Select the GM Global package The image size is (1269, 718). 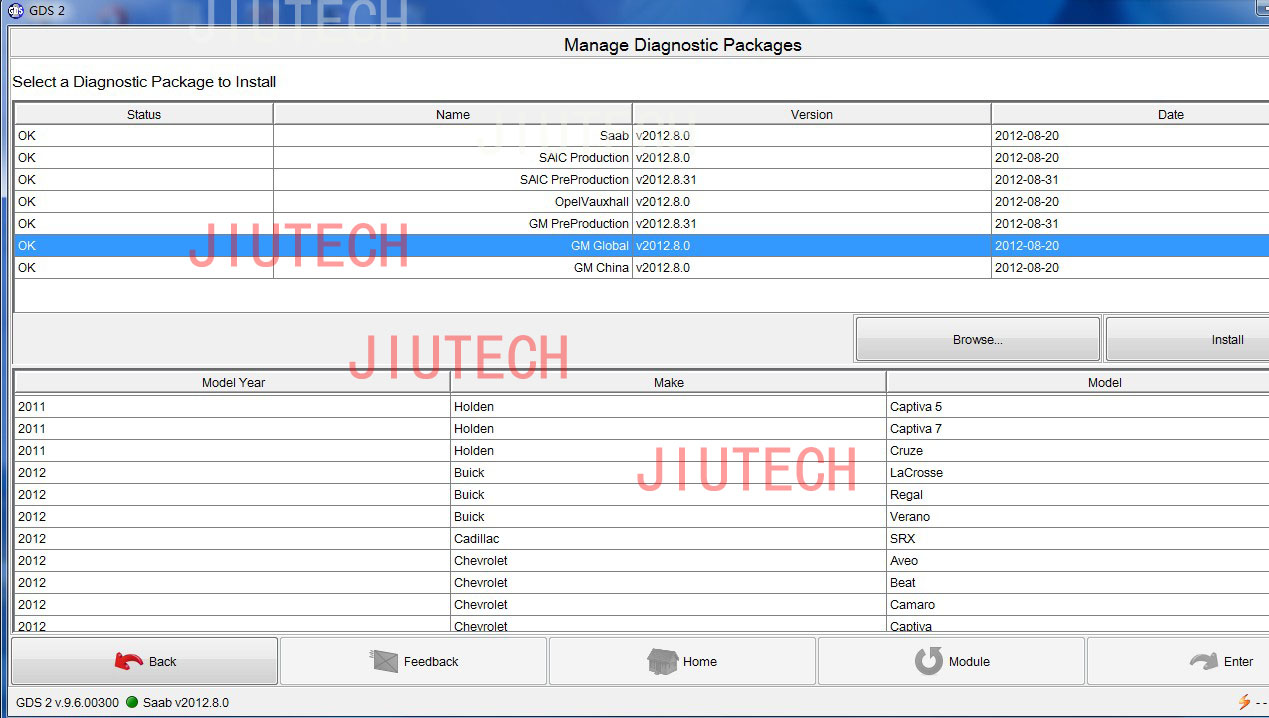pyautogui.click(x=641, y=245)
